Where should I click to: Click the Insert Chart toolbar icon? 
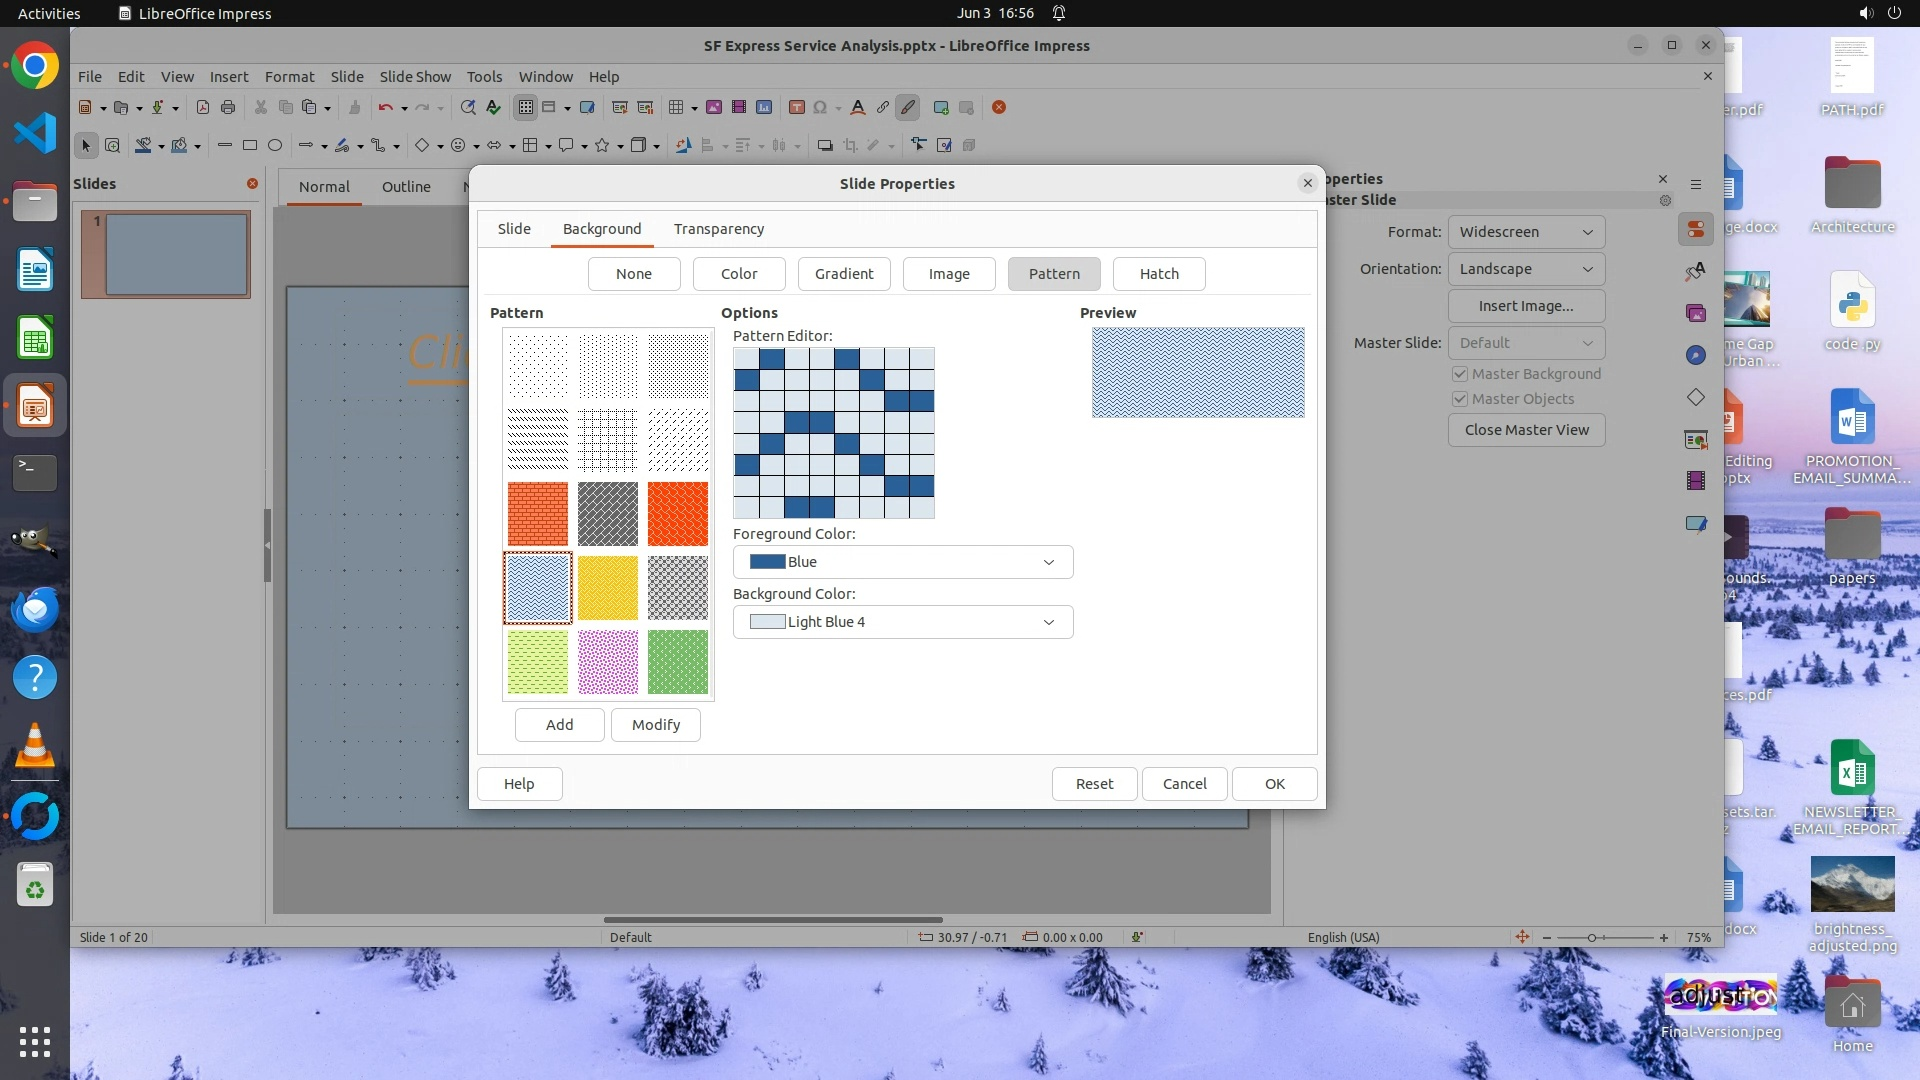click(764, 108)
